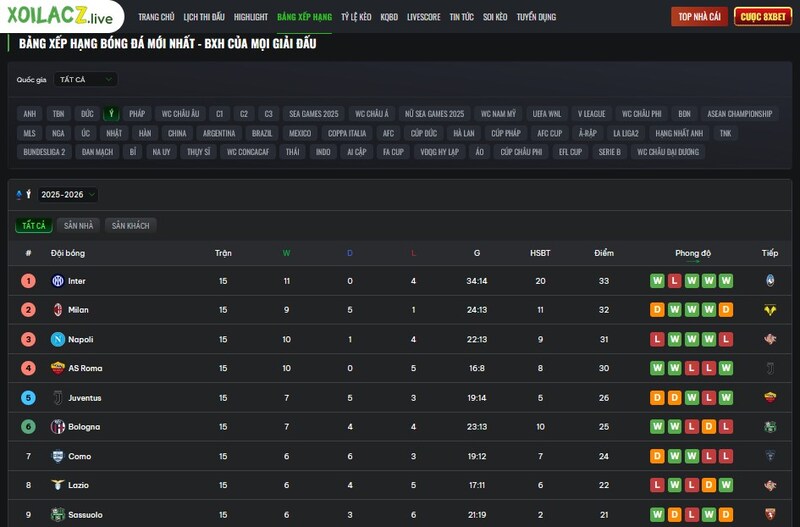Image resolution: width=800 pixels, height=527 pixels.
Task: Select the TẤT CẢ matches filter
Action: [34, 226]
